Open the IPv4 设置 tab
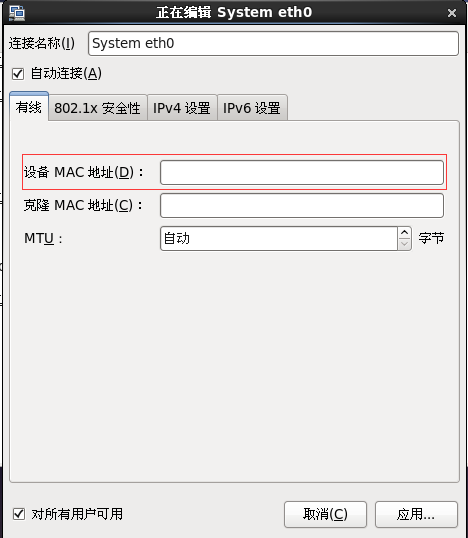468x538 pixels. click(182, 108)
